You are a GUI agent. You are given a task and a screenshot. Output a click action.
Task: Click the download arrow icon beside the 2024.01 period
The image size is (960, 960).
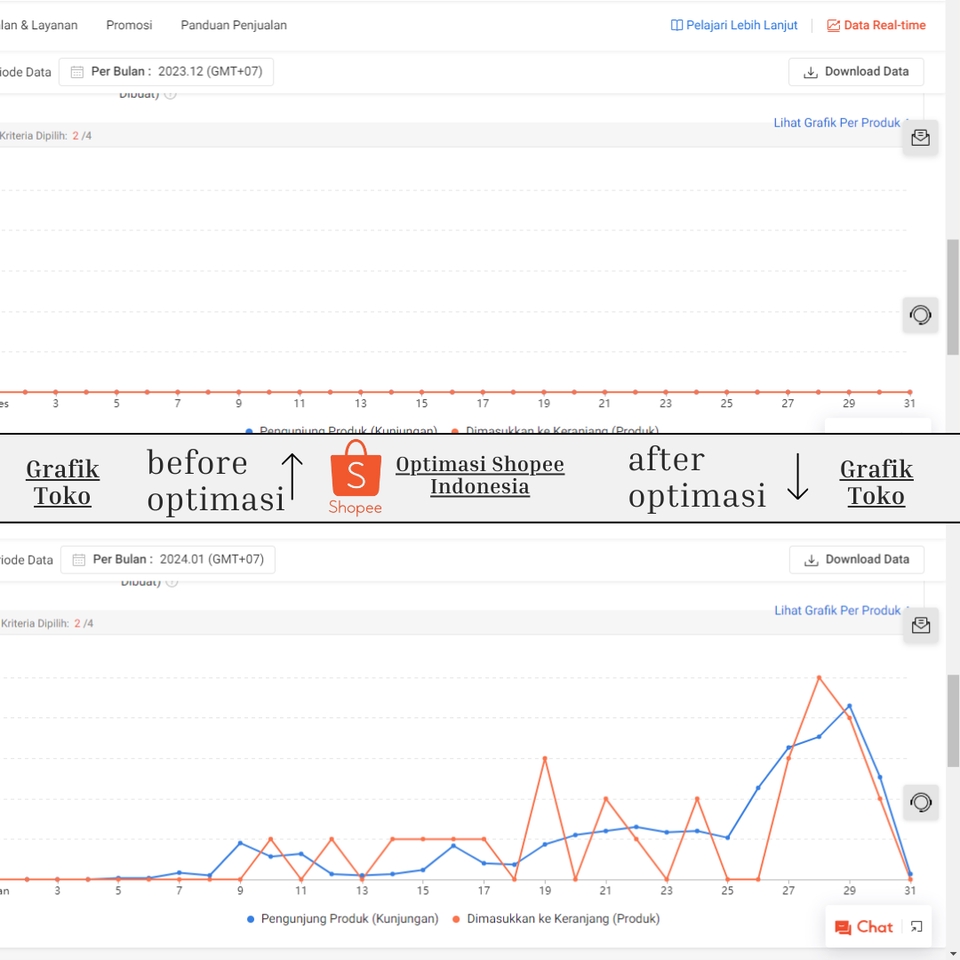pyautogui.click(x=811, y=560)
